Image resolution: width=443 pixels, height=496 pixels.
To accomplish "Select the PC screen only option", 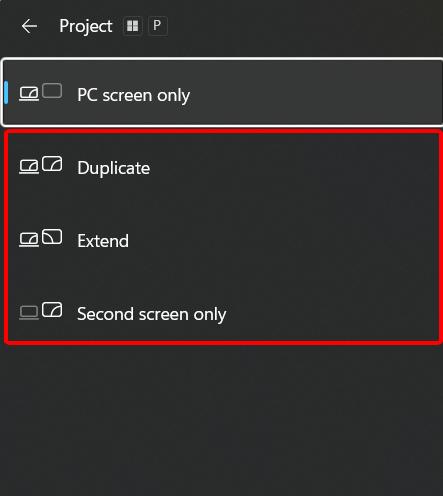I will point(222,92).
